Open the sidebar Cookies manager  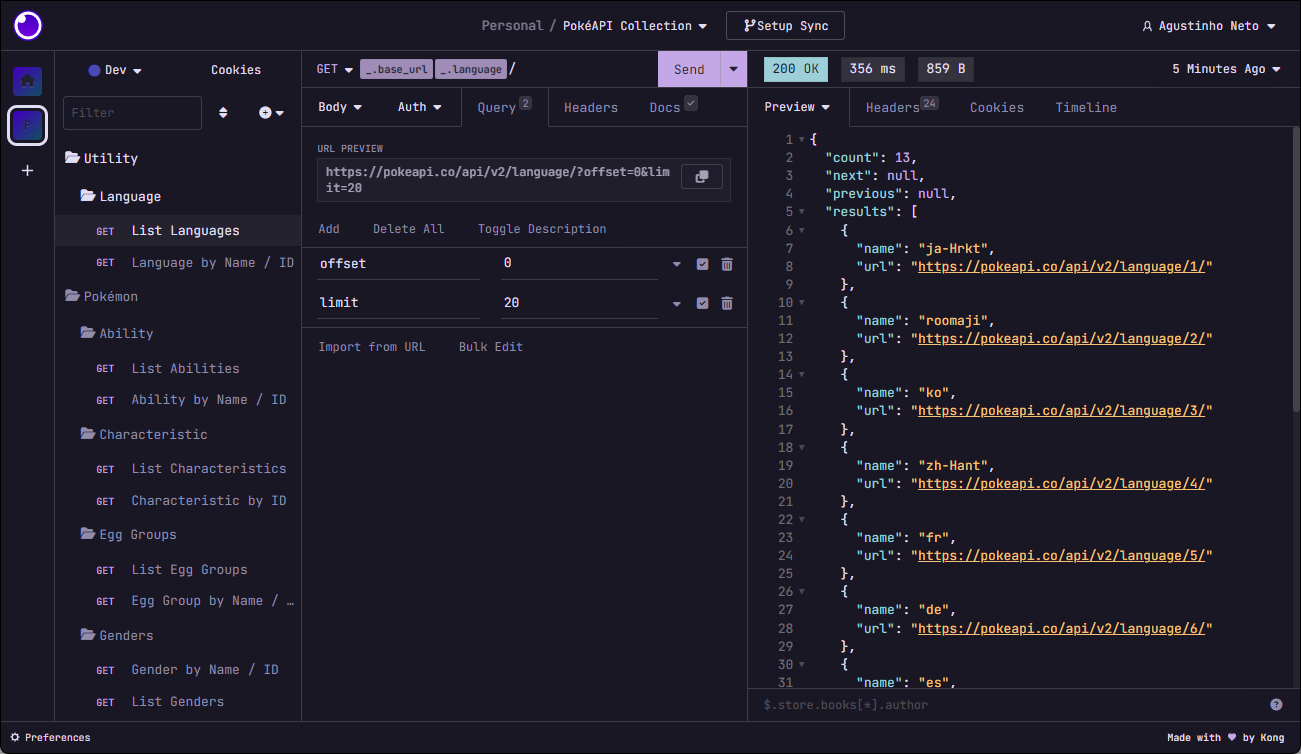click(236, 70)
